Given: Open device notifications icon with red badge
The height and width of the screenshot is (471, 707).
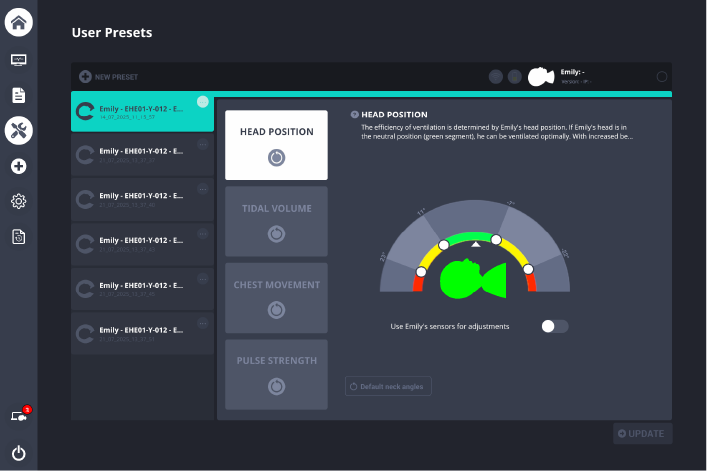Looking at the screenshot, I should point(18,416).
